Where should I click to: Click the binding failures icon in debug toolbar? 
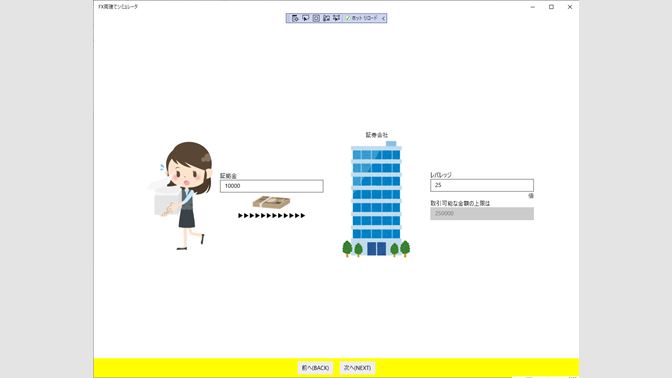pyautogui.click(x=336, y=18)
